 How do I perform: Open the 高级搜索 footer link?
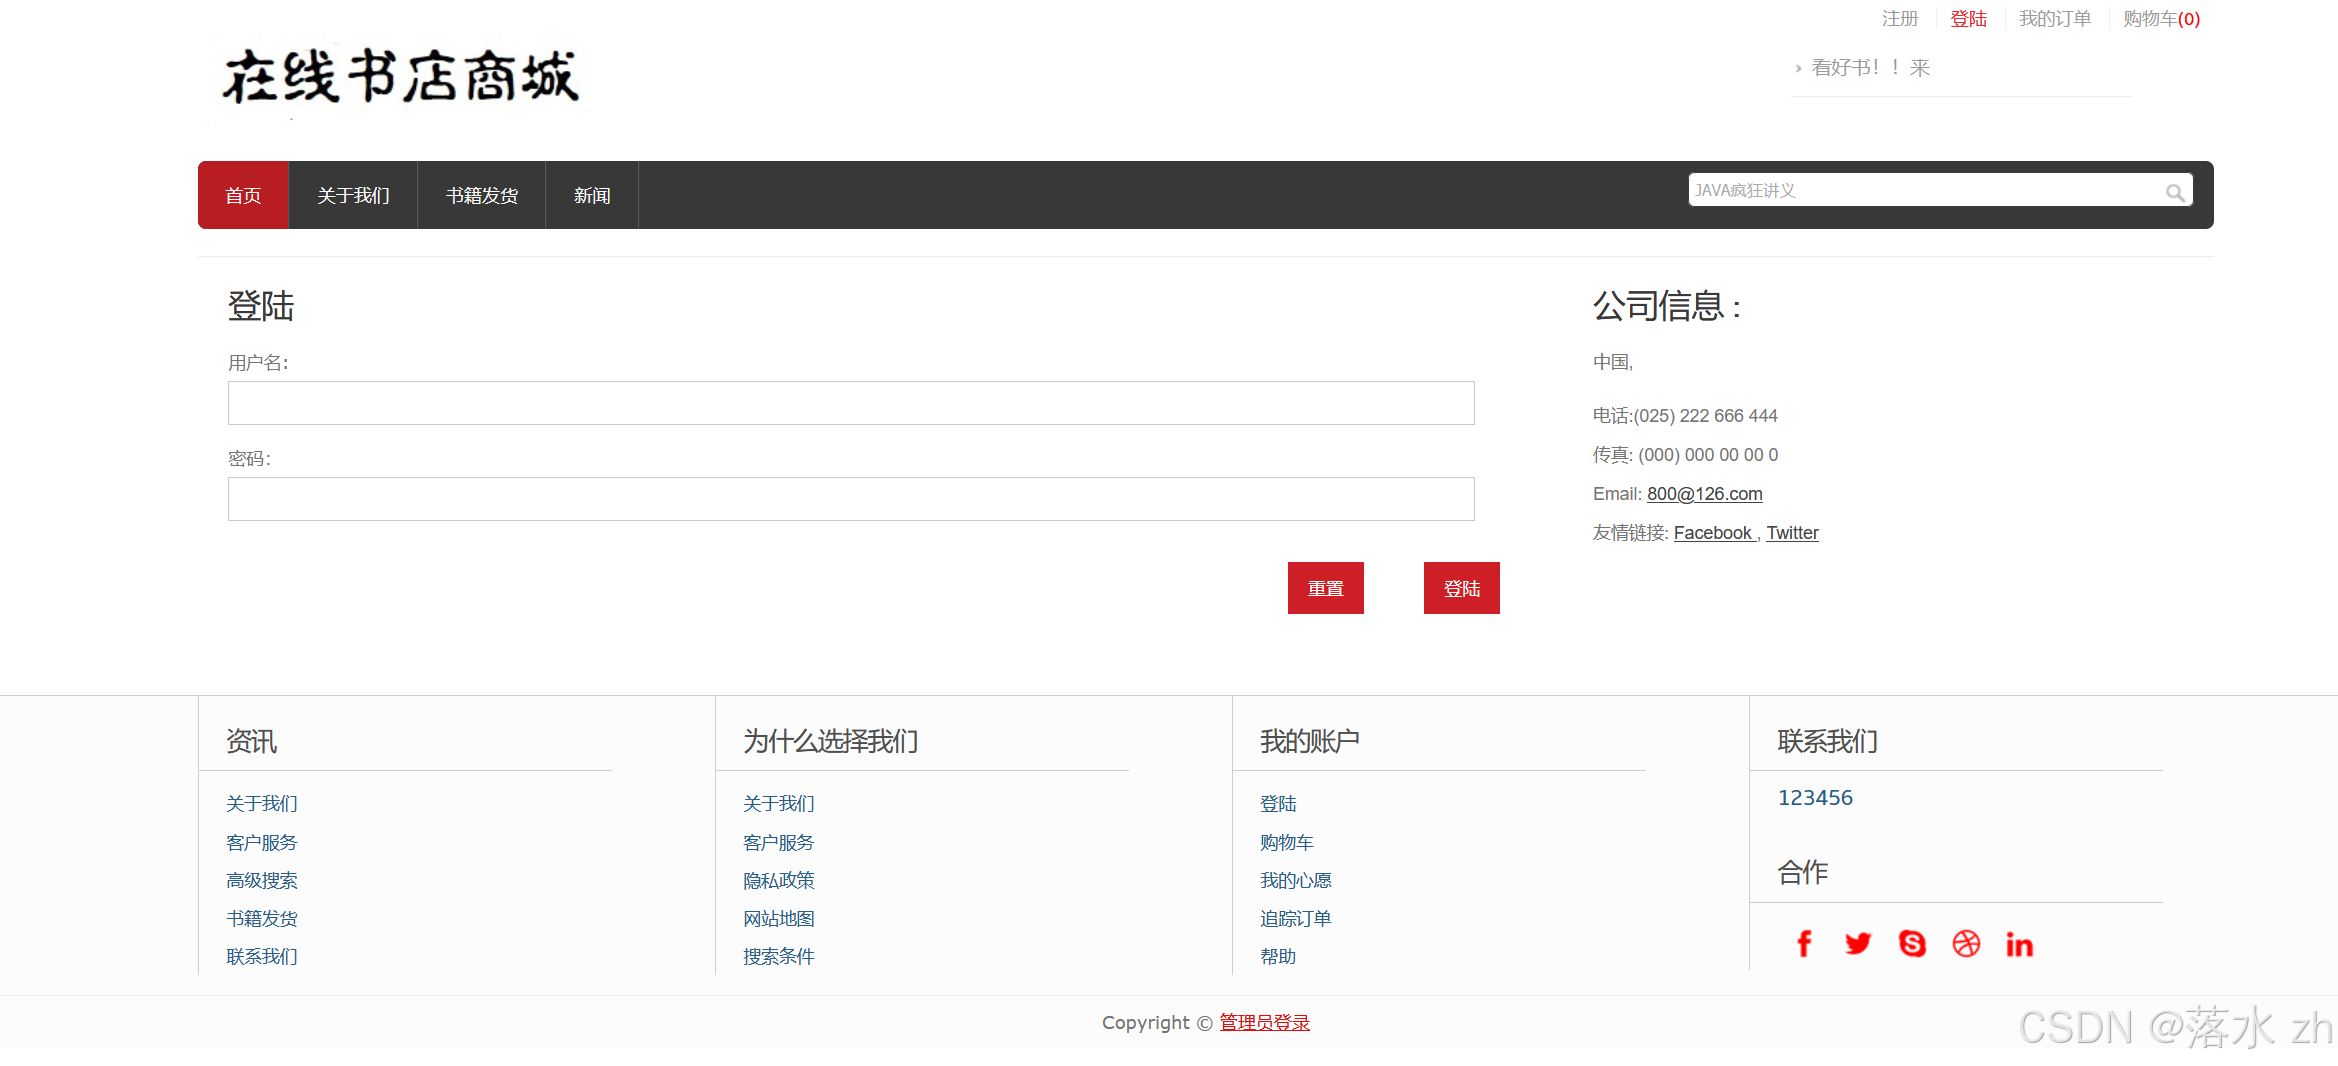(x=262, y=881)
